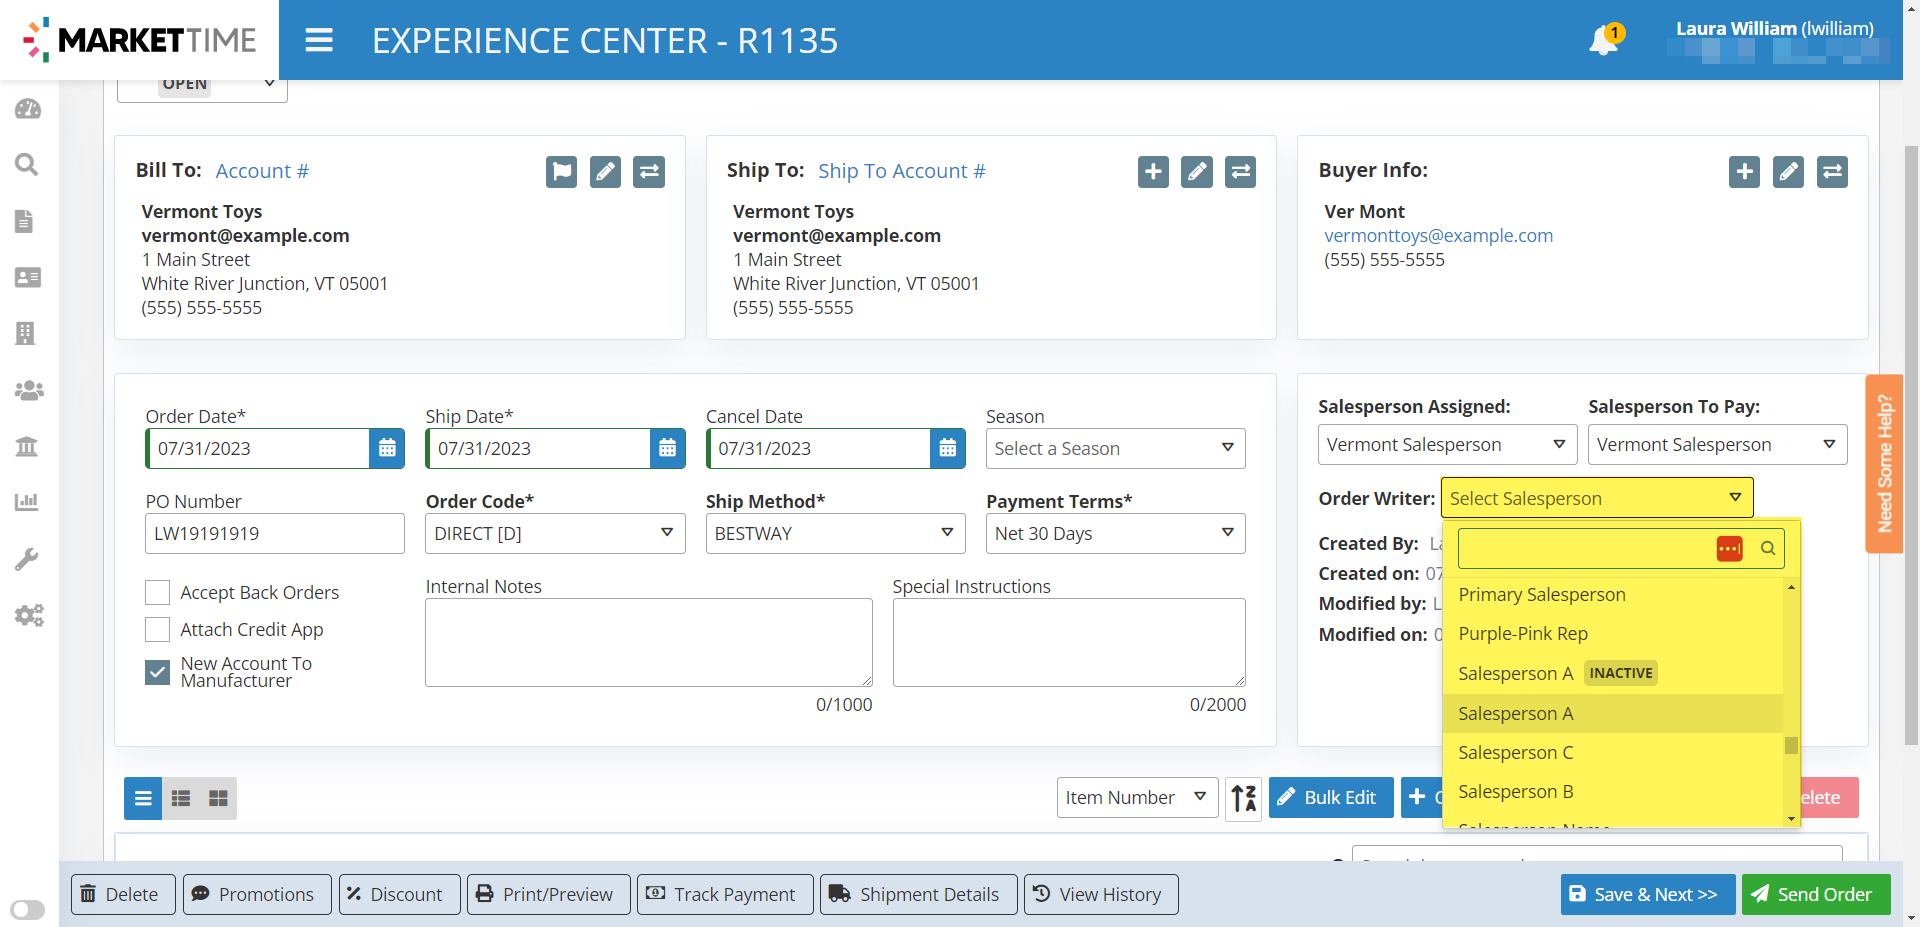Open the hamburger navigation menu
The width and height of the screenshot is (1920, 927).
[x=319, y=40]
